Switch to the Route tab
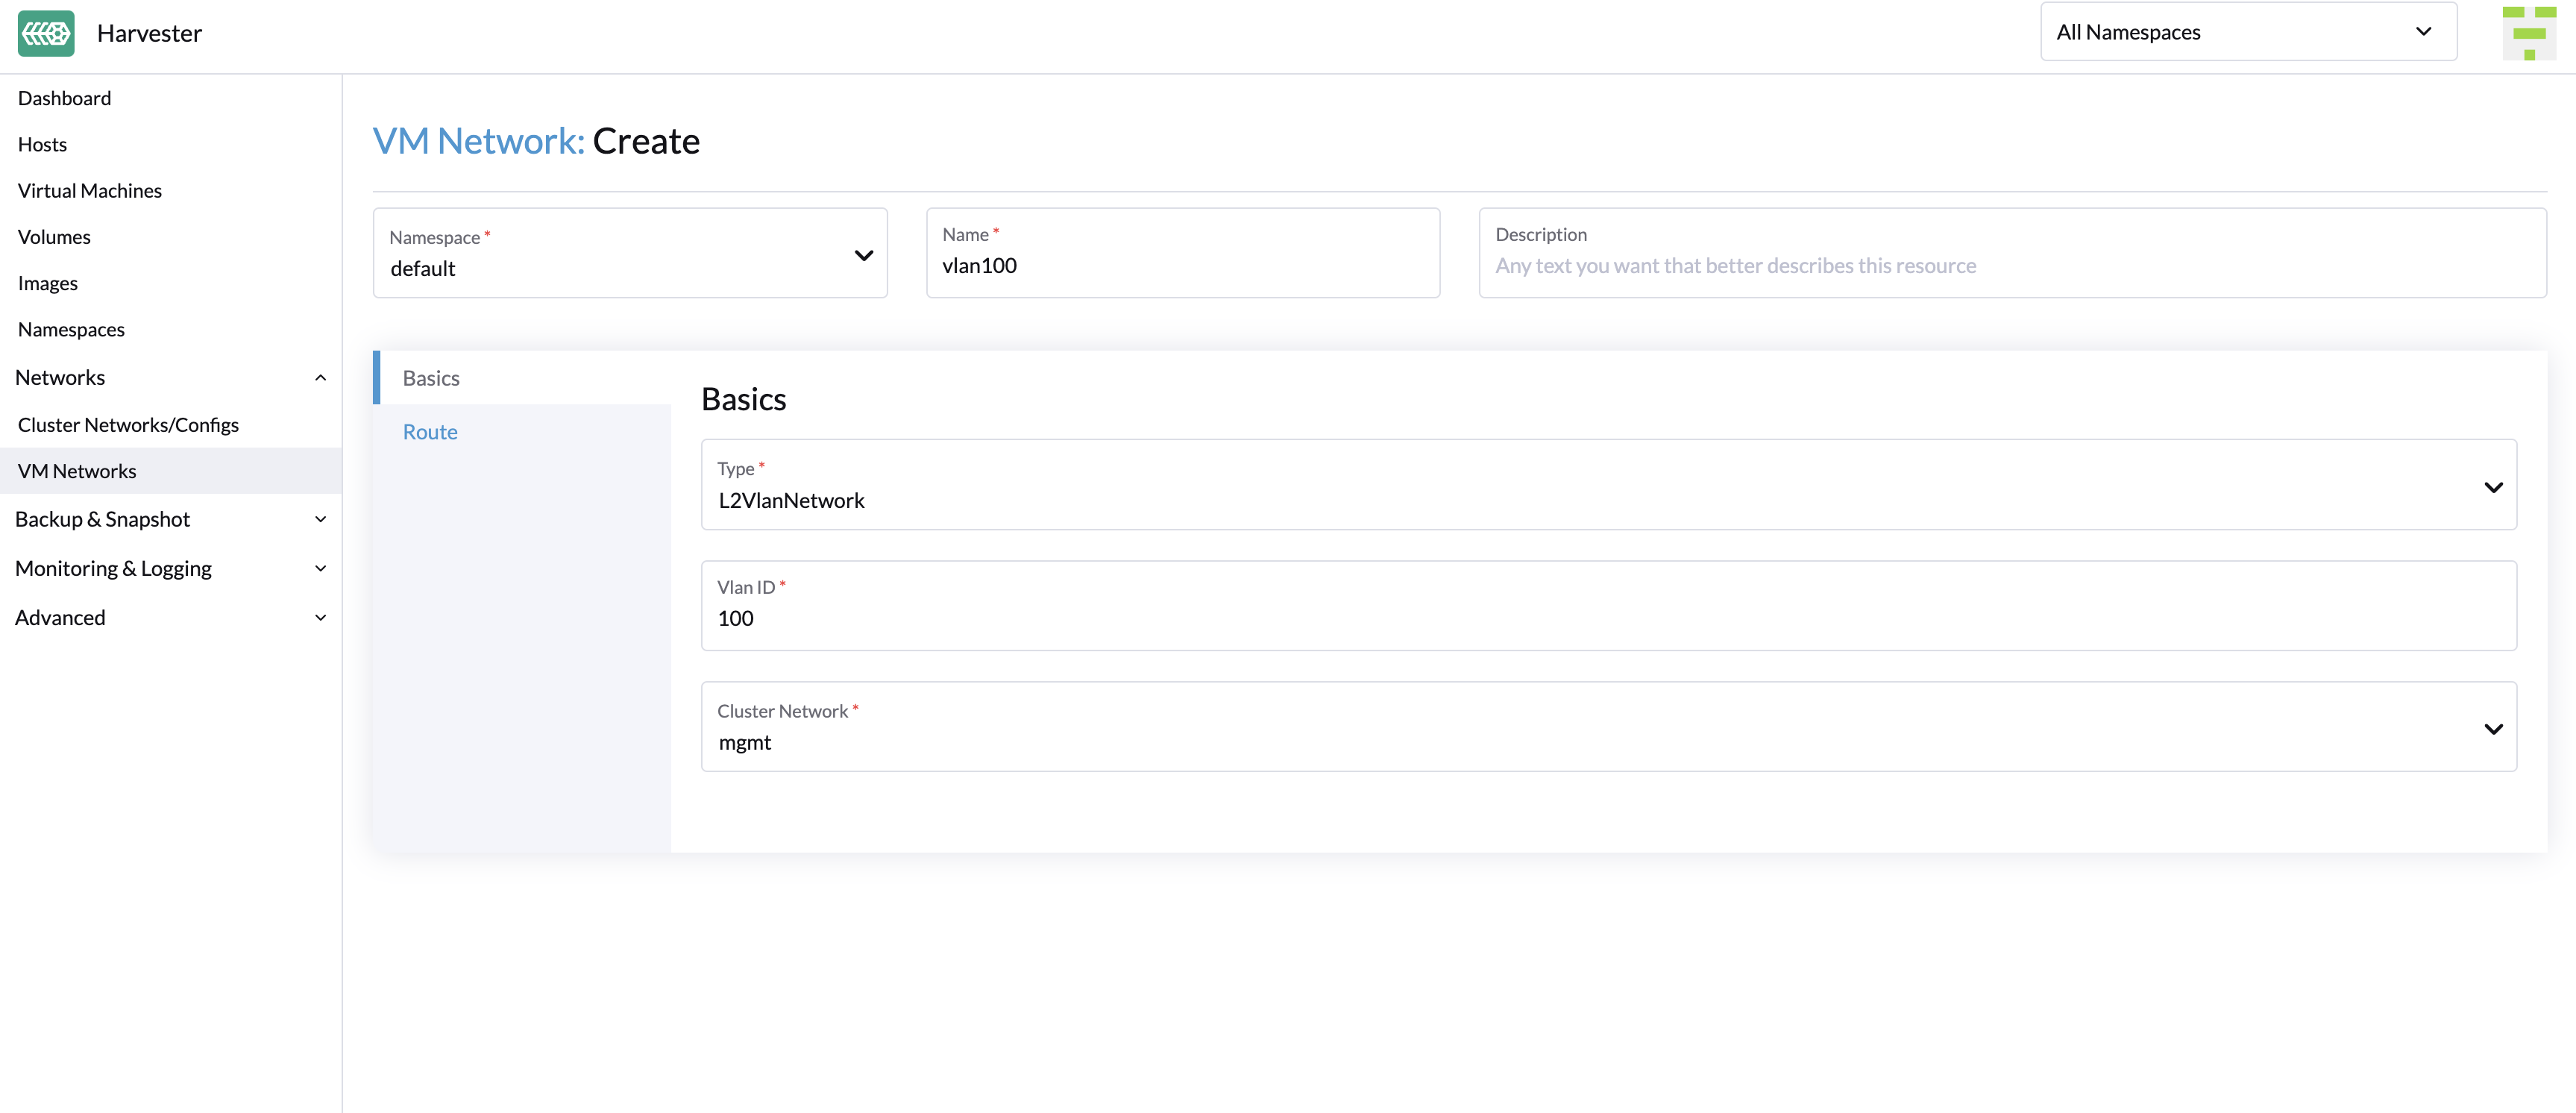 [430, 431]
